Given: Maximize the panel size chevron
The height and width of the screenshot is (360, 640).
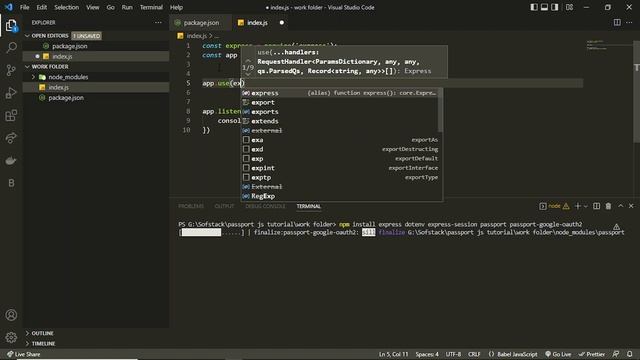Looking at the screenshot, I should coord(620,206).
